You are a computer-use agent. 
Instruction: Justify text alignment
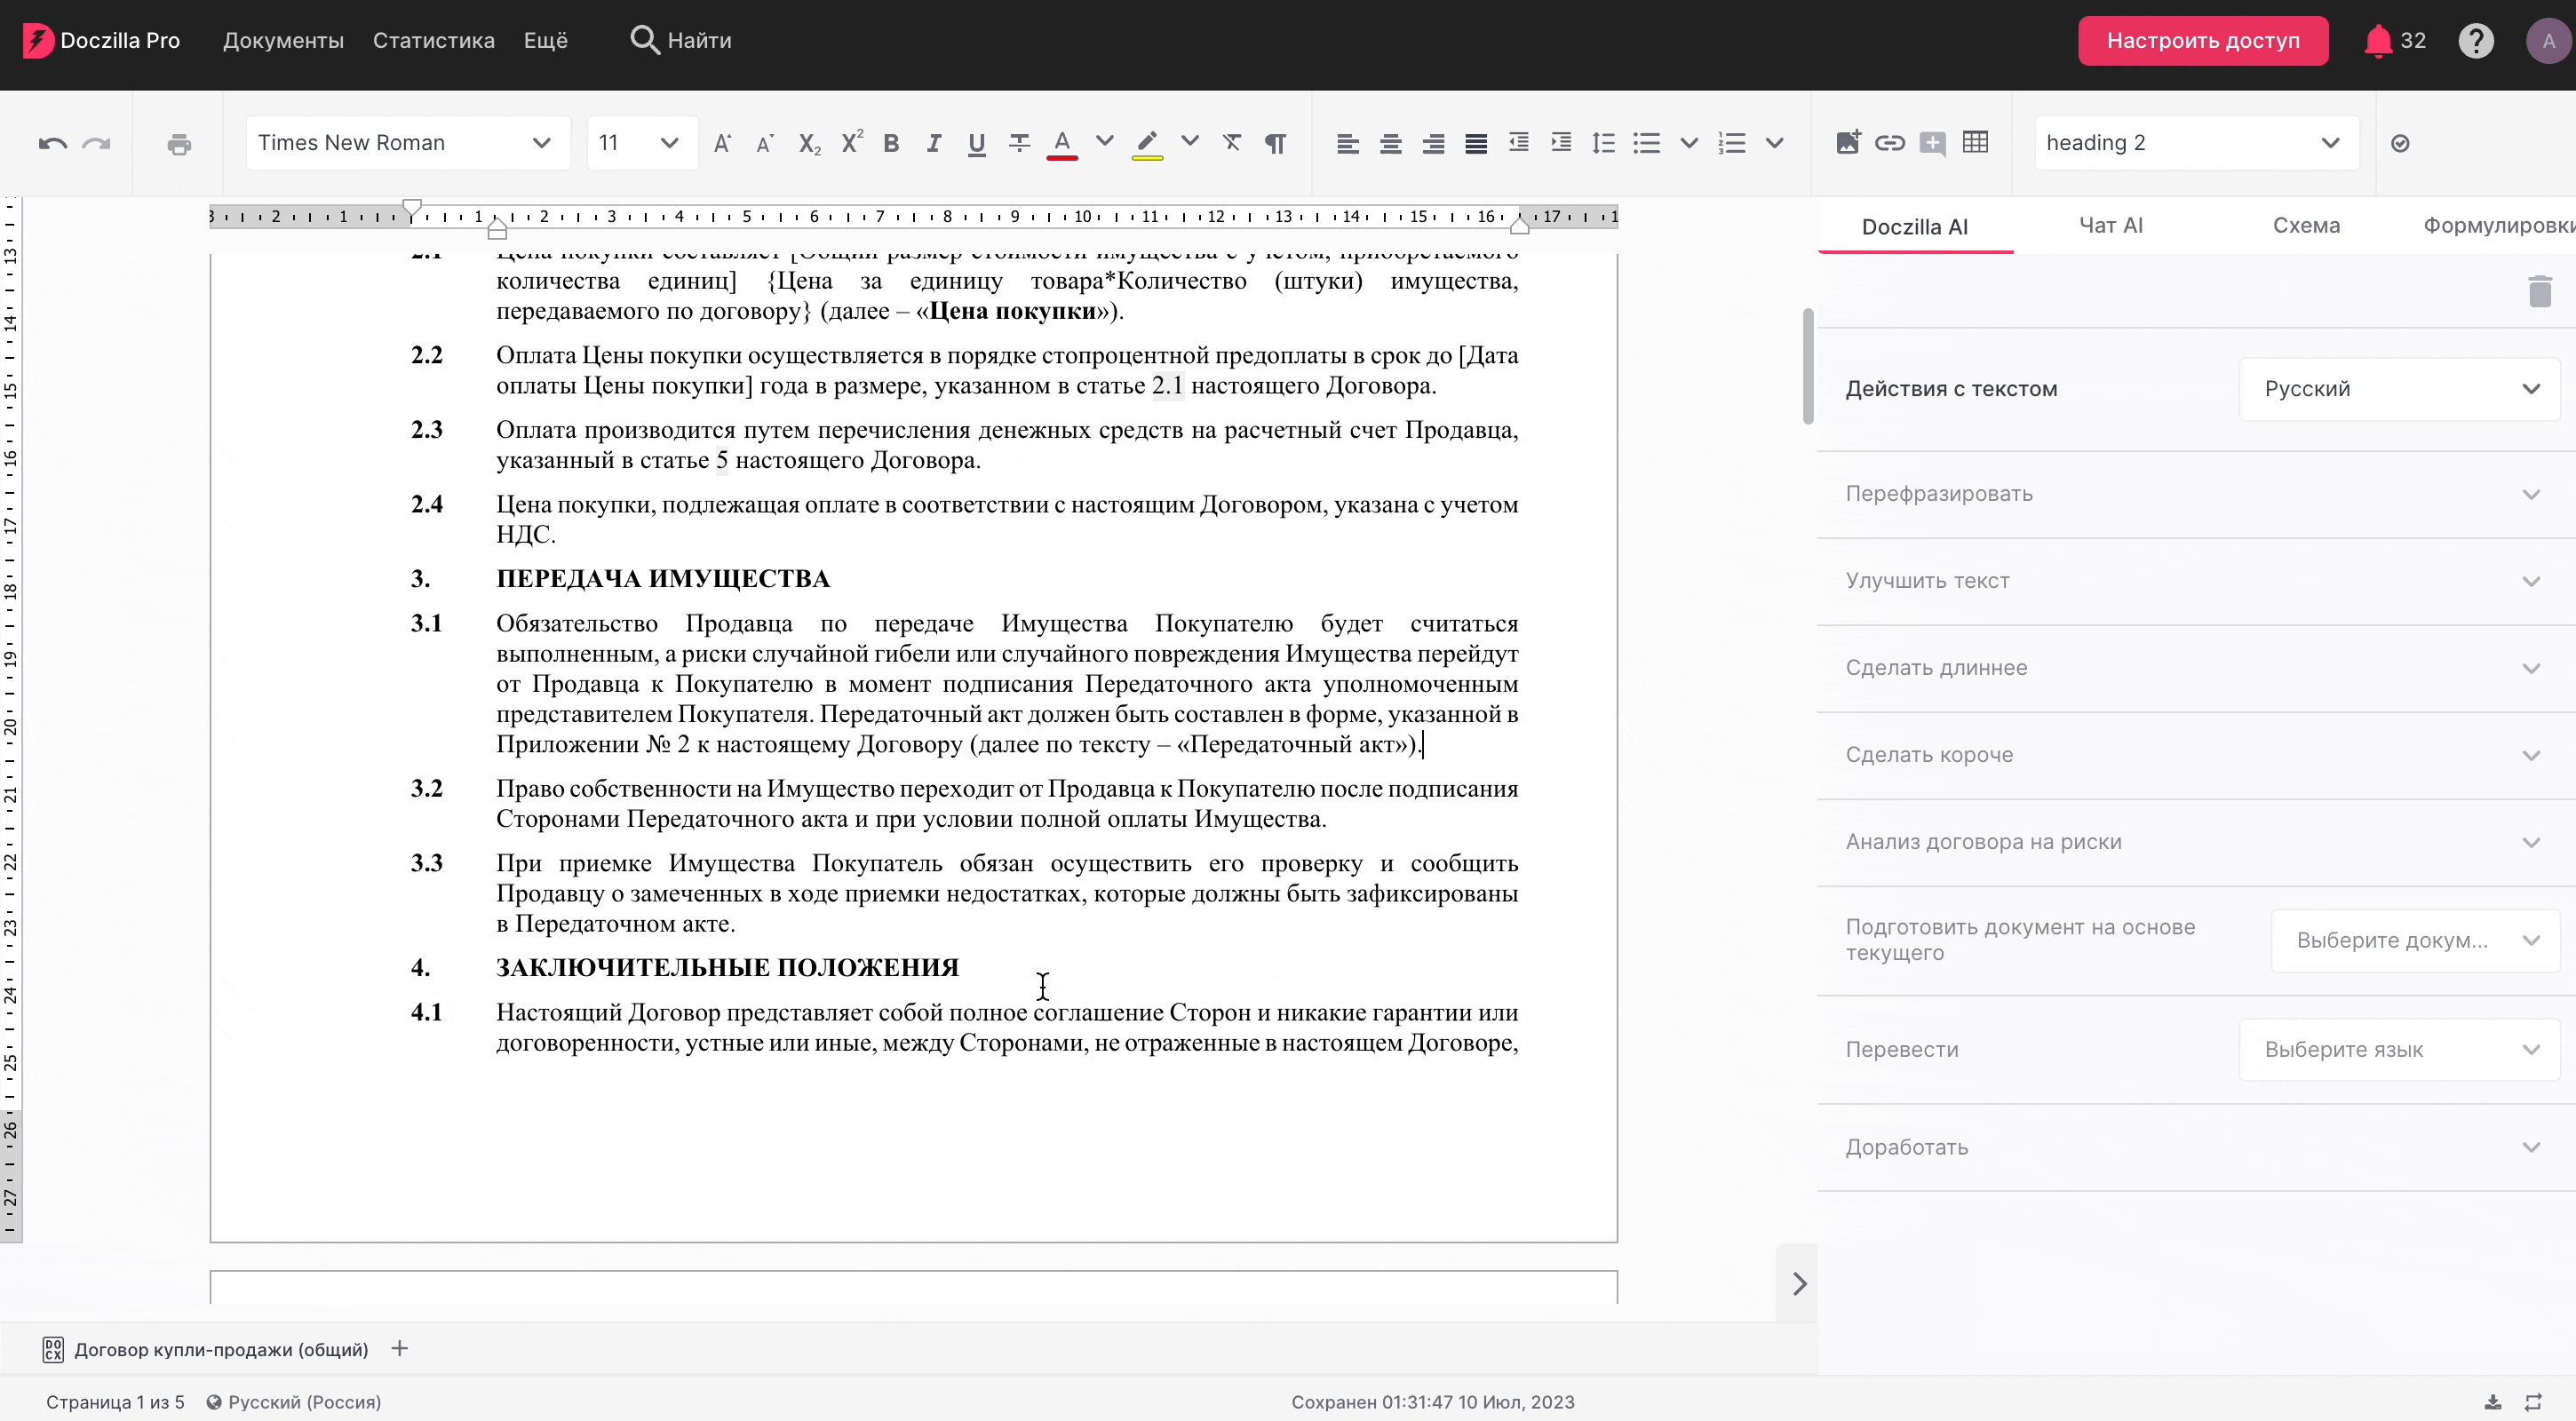click(x=1476, y=143)
